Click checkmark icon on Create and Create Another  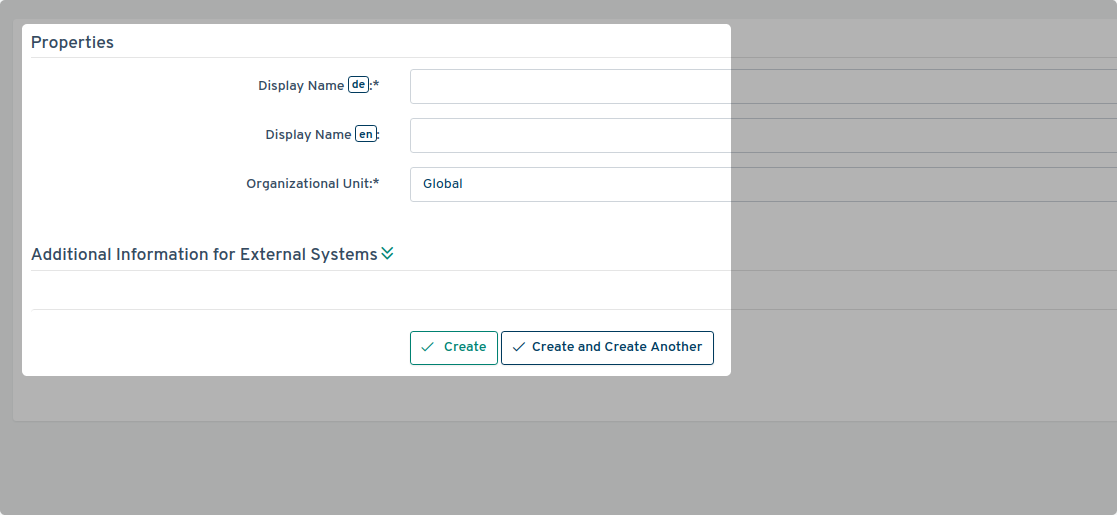click(x=518, y=347)
